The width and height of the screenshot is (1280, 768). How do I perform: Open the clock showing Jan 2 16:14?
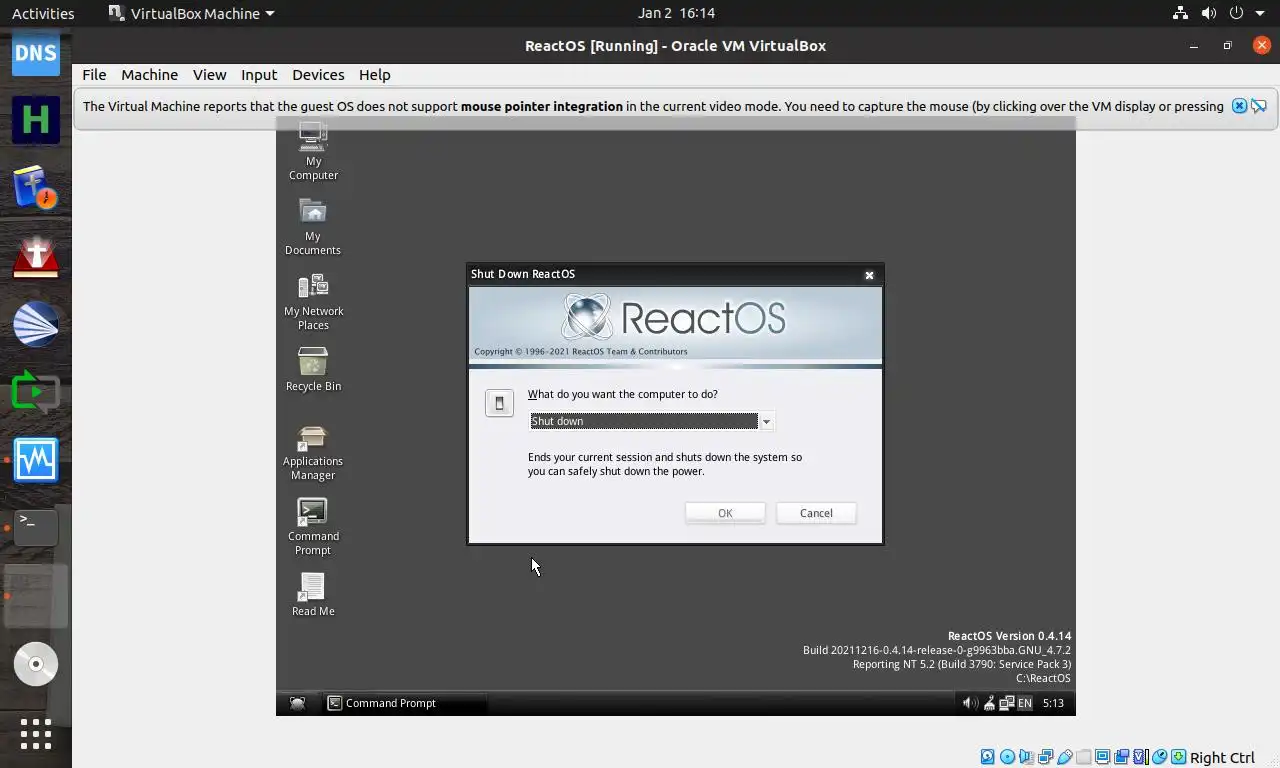click(676, 13)
